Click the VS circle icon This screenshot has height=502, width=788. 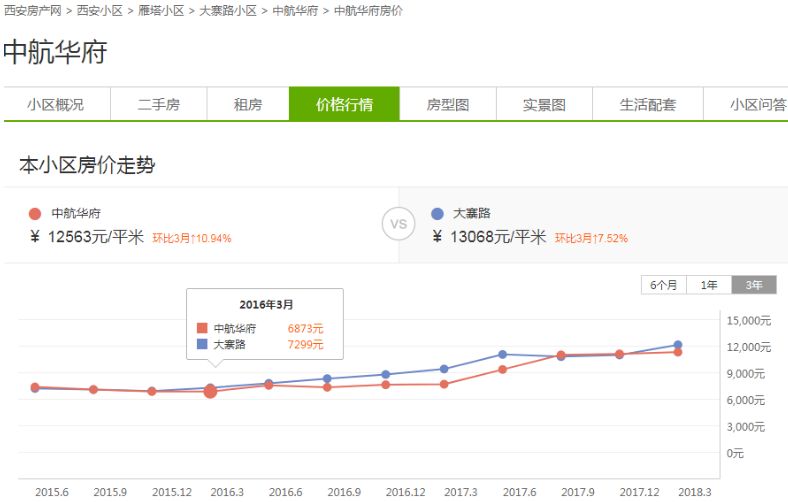click(x=399, y=224)
